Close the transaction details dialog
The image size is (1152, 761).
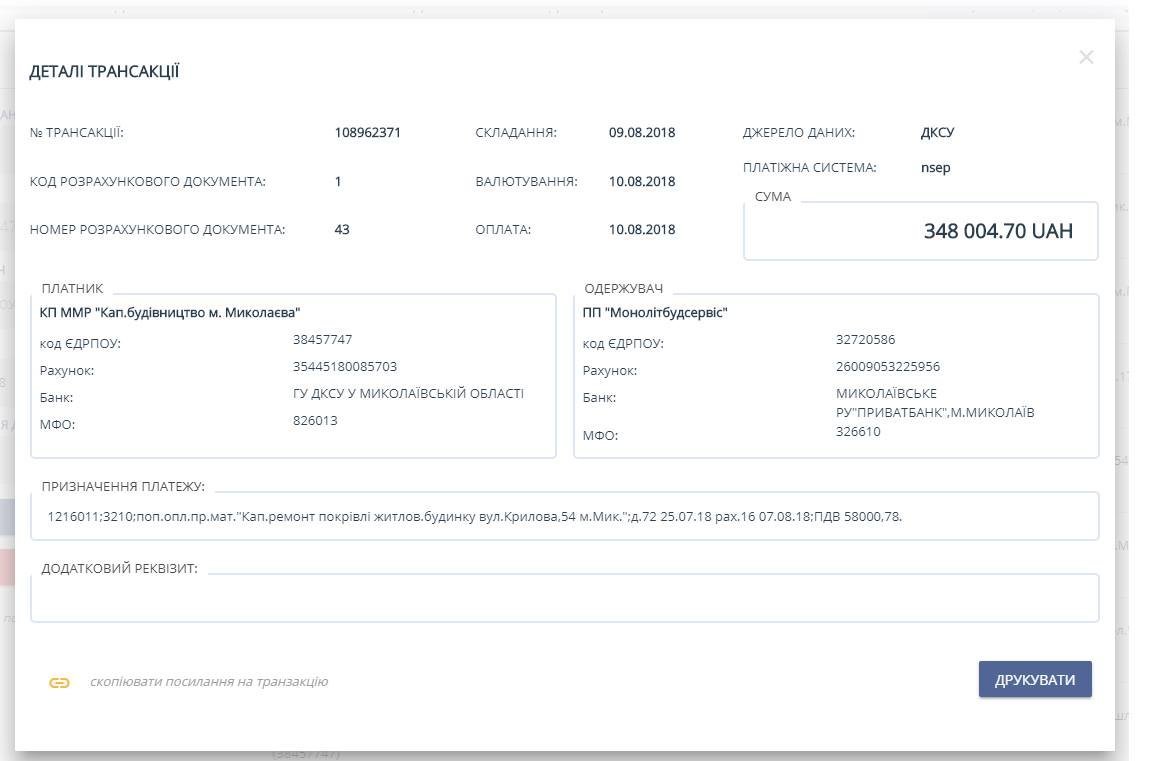click(1086, 57)
